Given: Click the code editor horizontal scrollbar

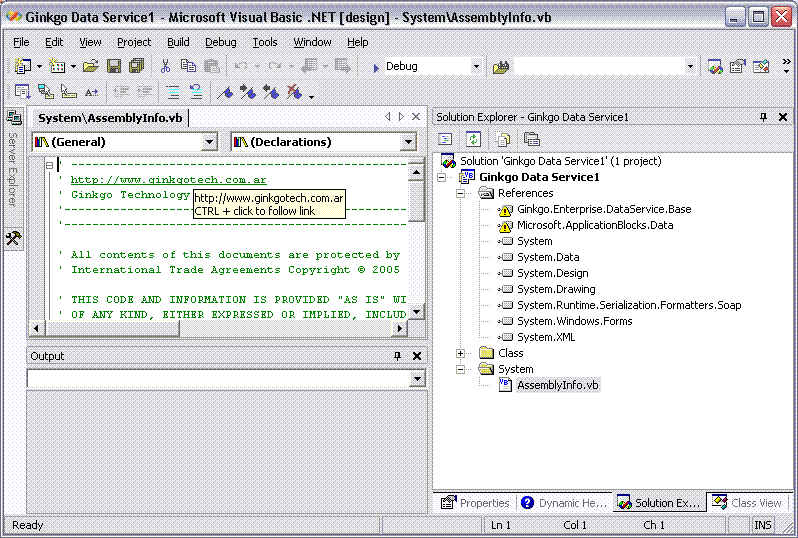Looking at the screenshot, I should [220, 328].
